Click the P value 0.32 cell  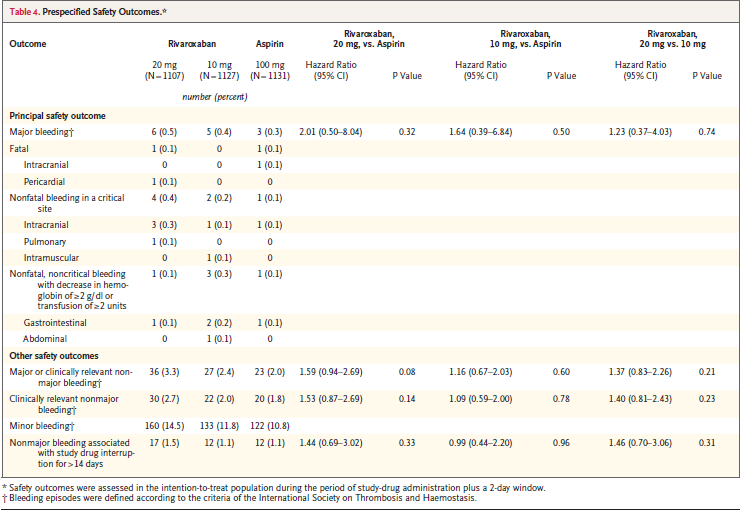coord(407,132)
